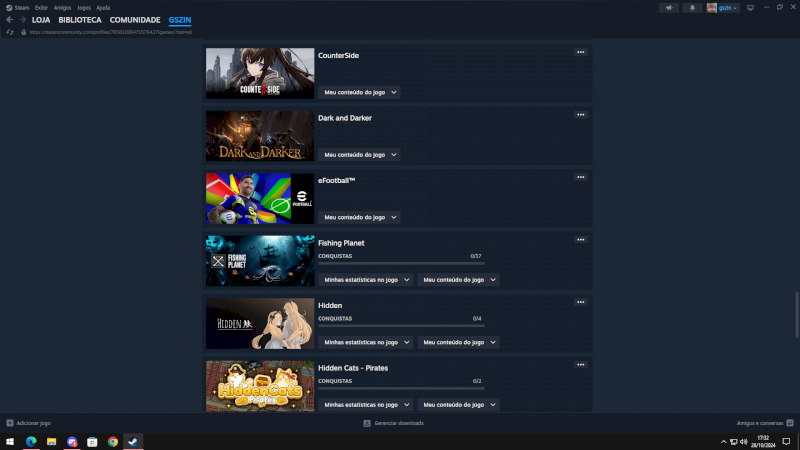Open Dark and Darker three-dot options
The image size is (800, 450).
[x=581, y=115]
